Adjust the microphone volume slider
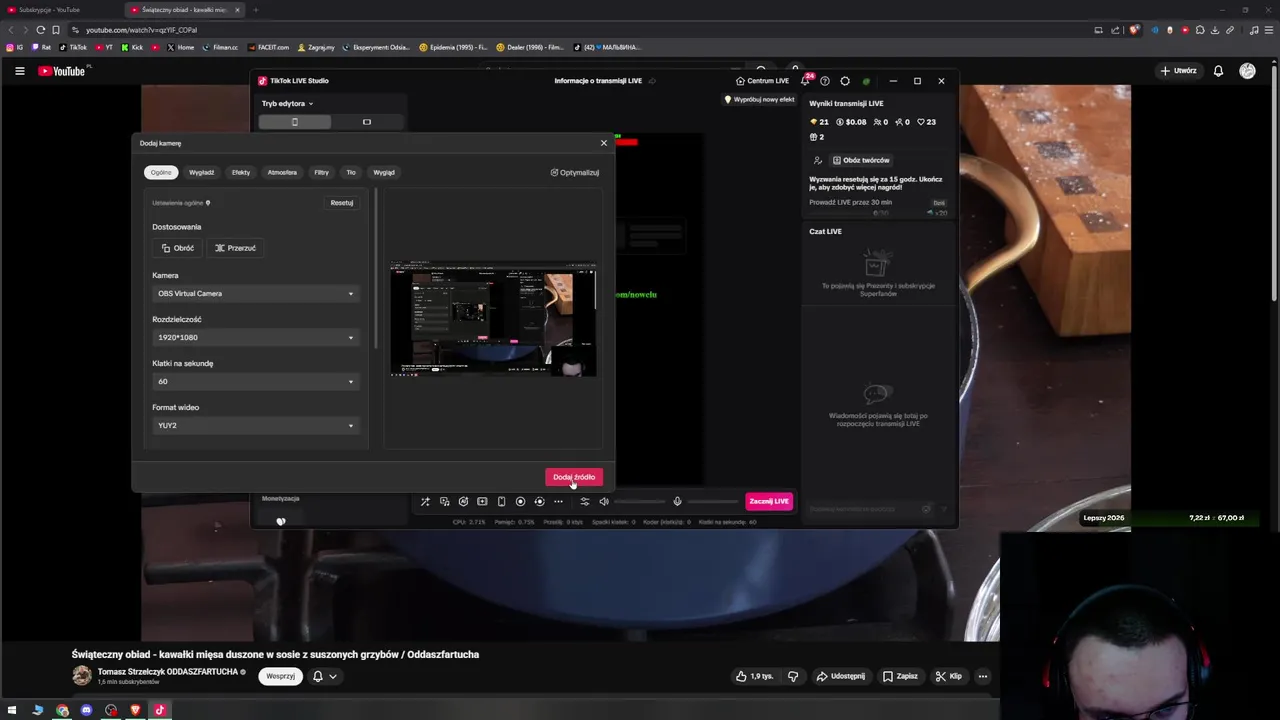The width and height of the screenshot is (1280, 720). 712,501
